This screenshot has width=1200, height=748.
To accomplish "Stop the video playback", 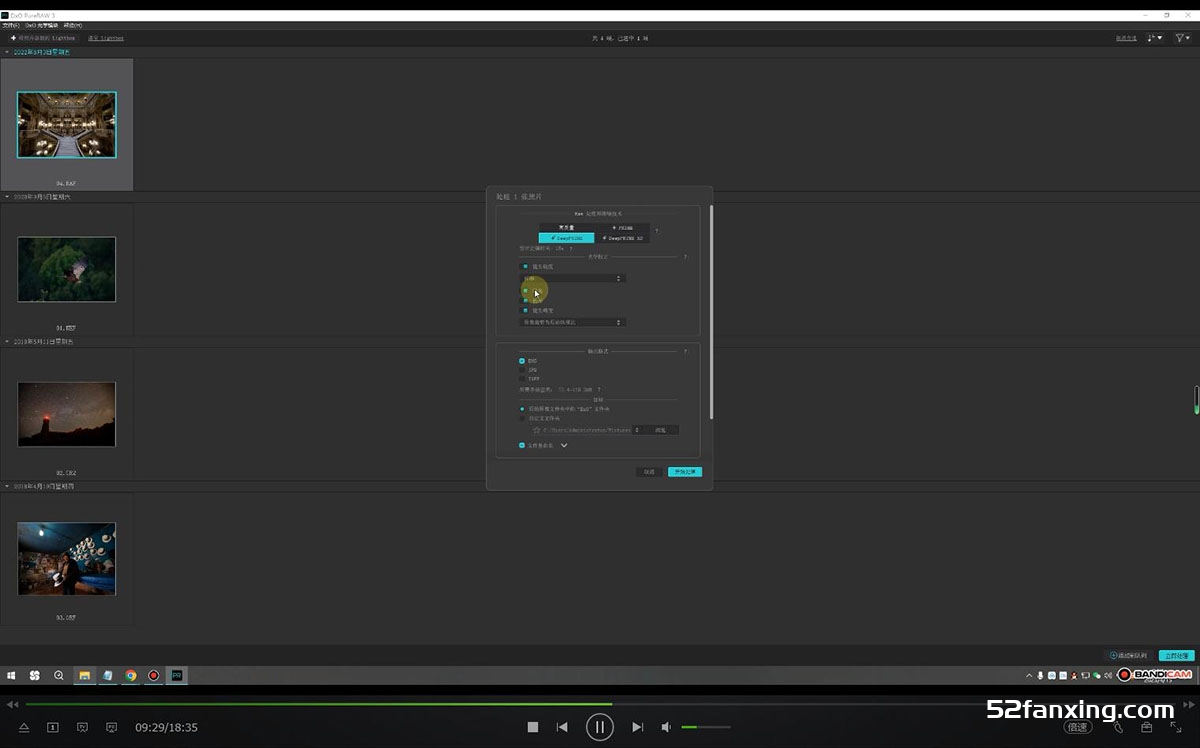I will (x=533, y=727).
